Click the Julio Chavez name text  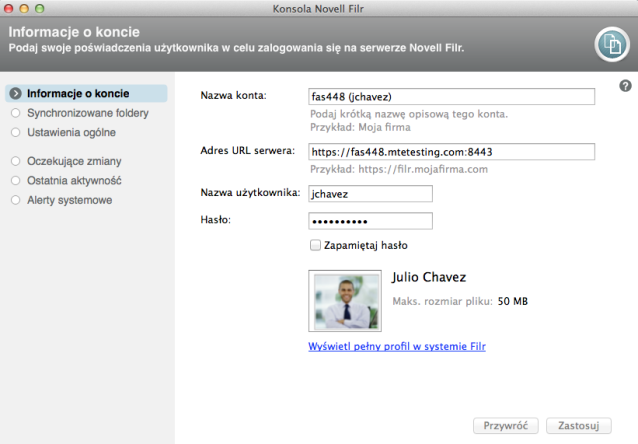(429, 277)
